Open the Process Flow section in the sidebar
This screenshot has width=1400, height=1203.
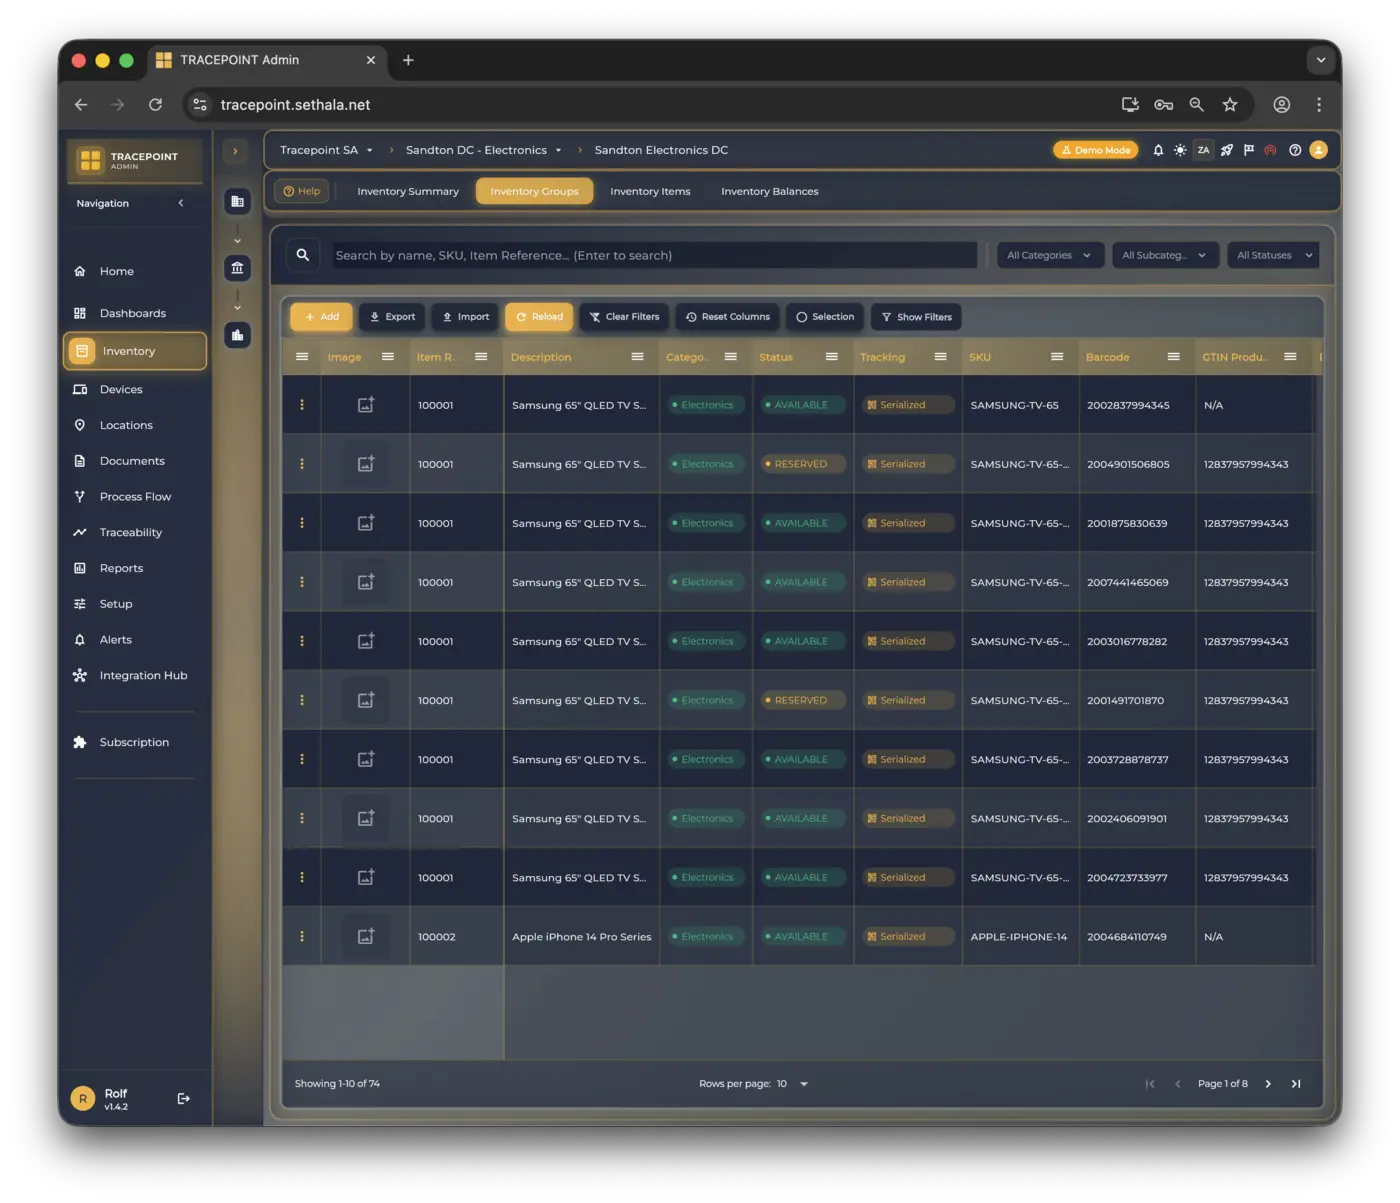[133, 496]
